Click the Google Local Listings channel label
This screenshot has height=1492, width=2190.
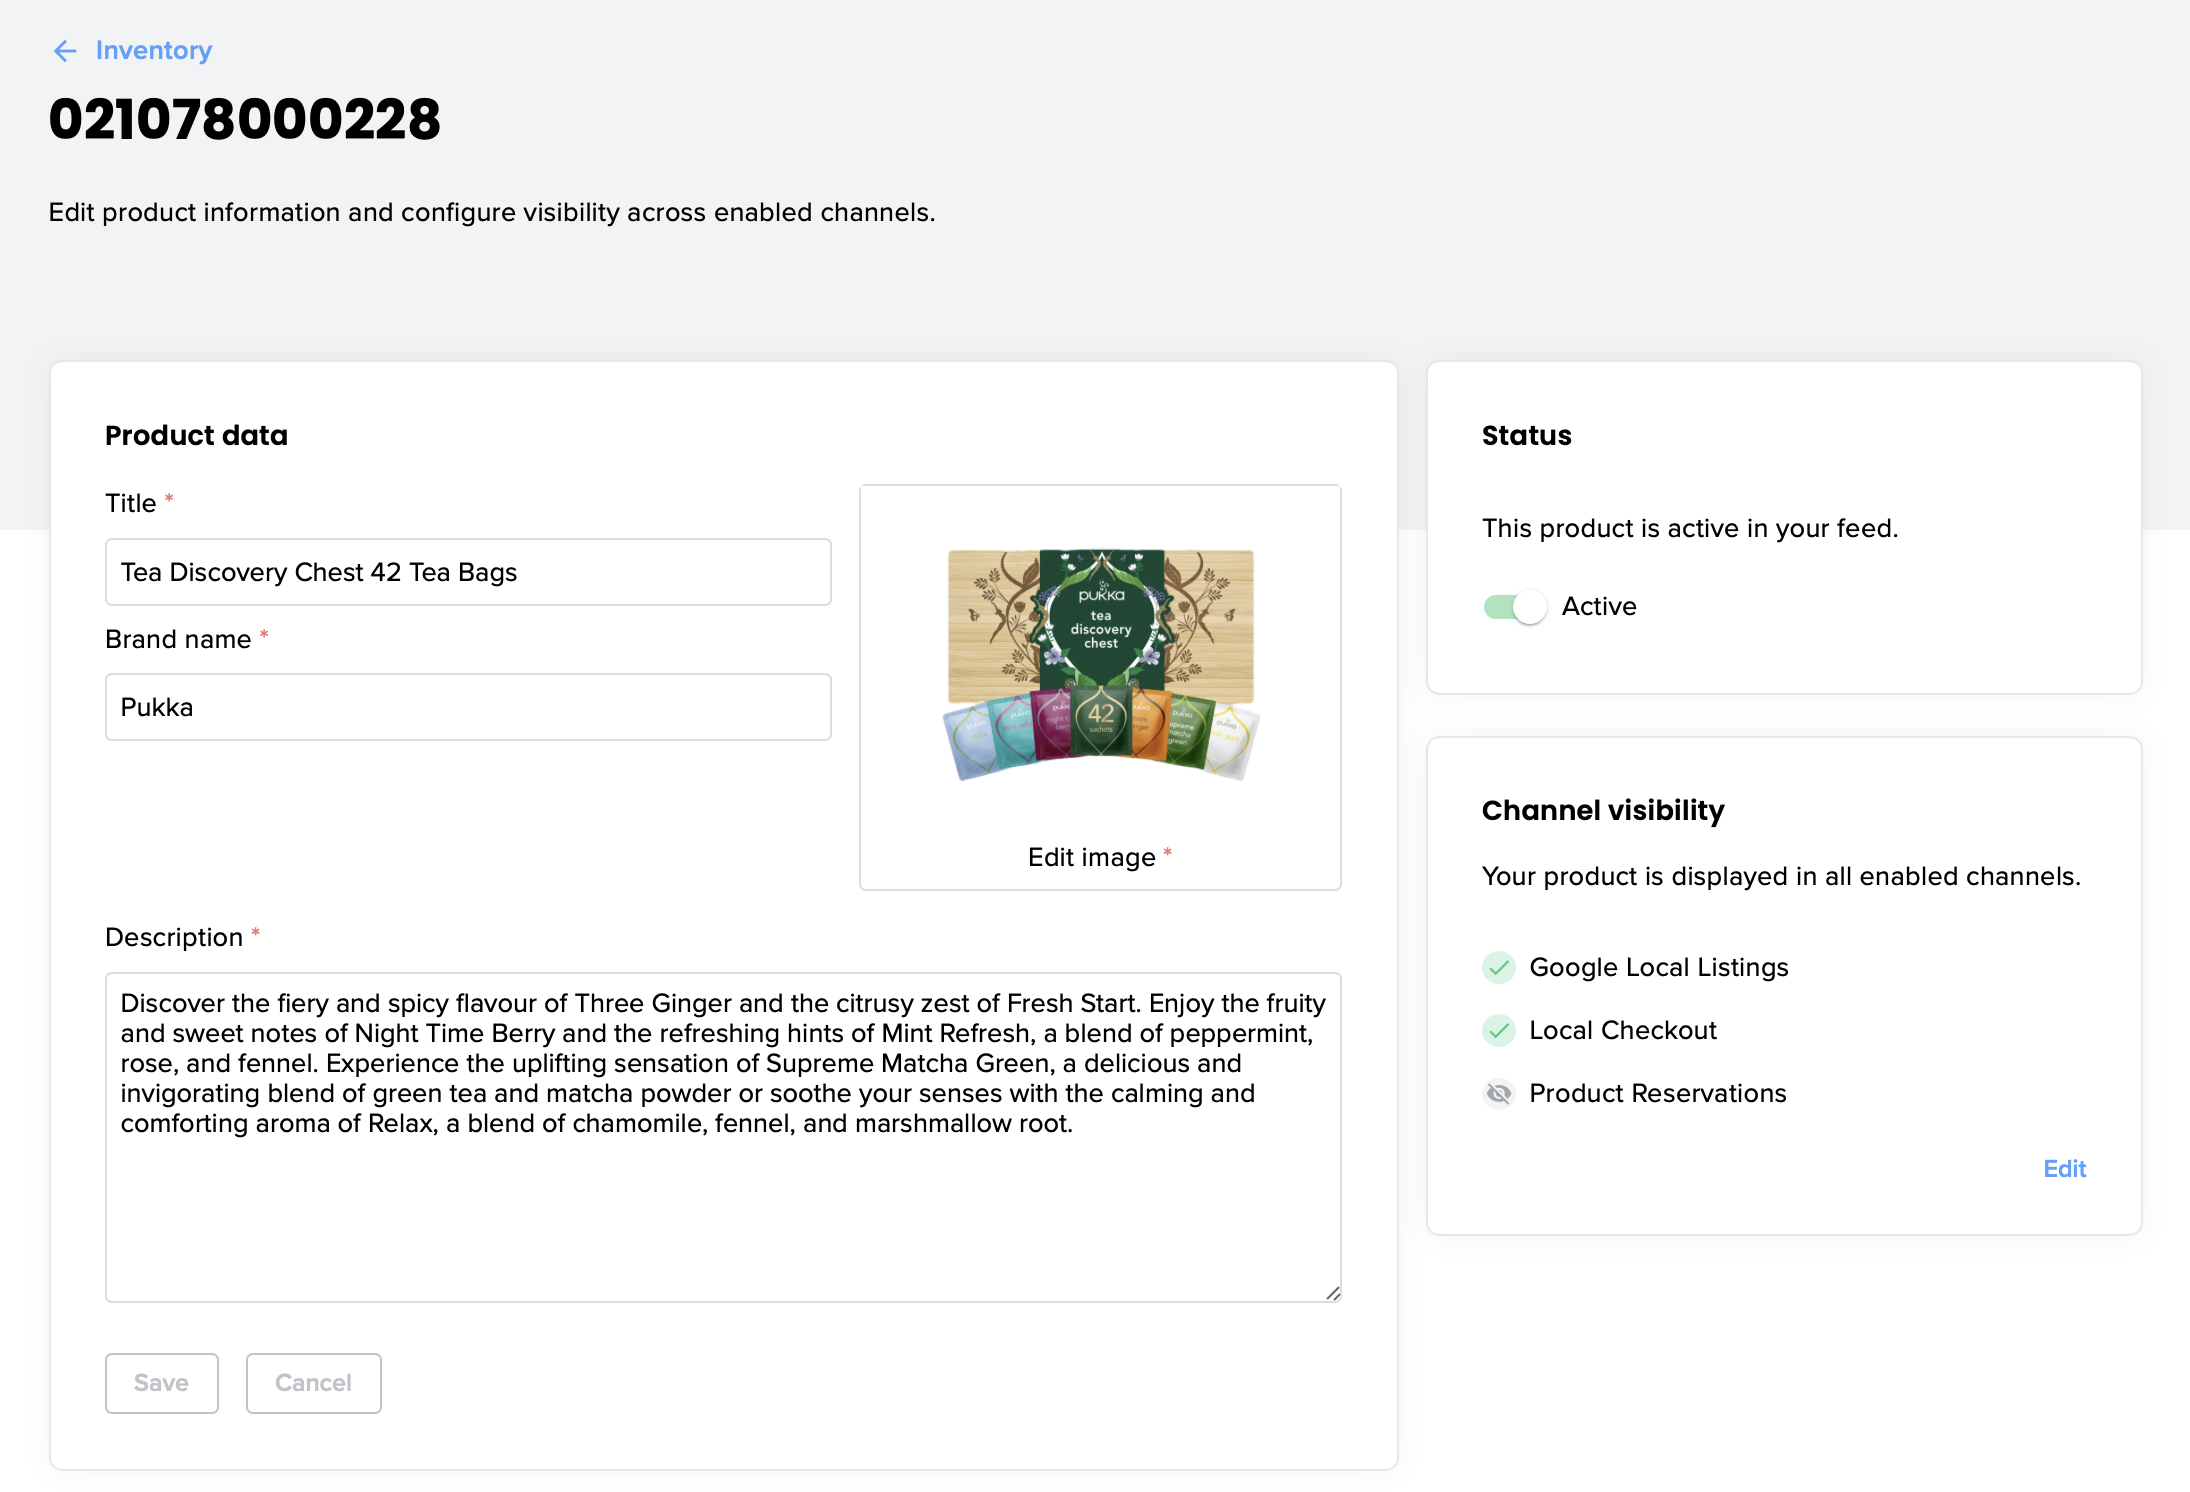1658,968
